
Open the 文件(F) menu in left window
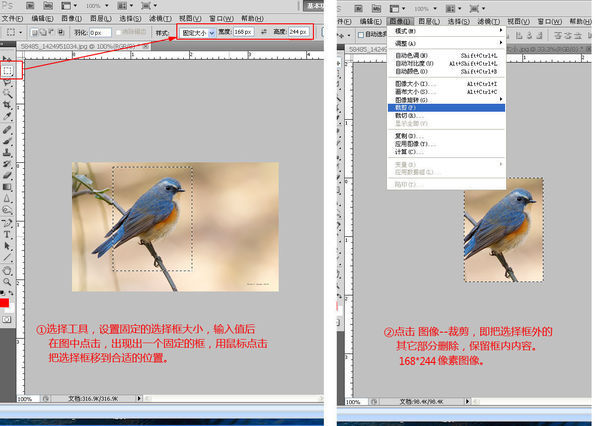13,18
